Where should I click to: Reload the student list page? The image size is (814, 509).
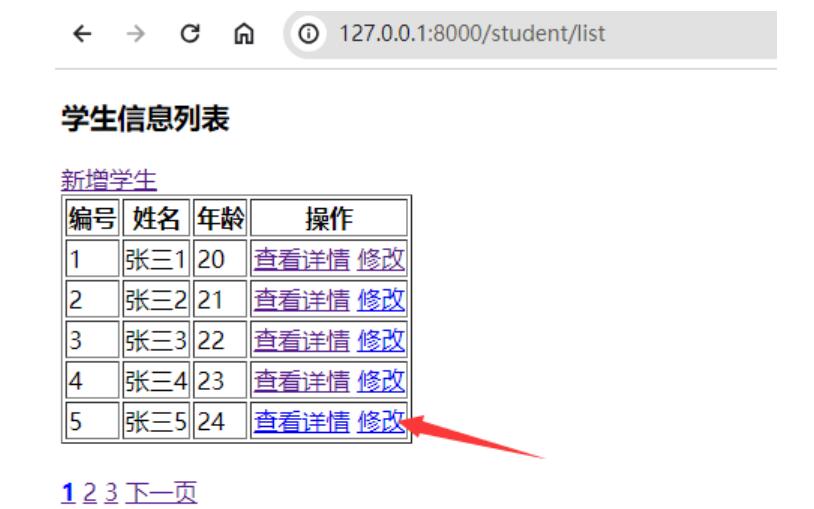[189, 34]
